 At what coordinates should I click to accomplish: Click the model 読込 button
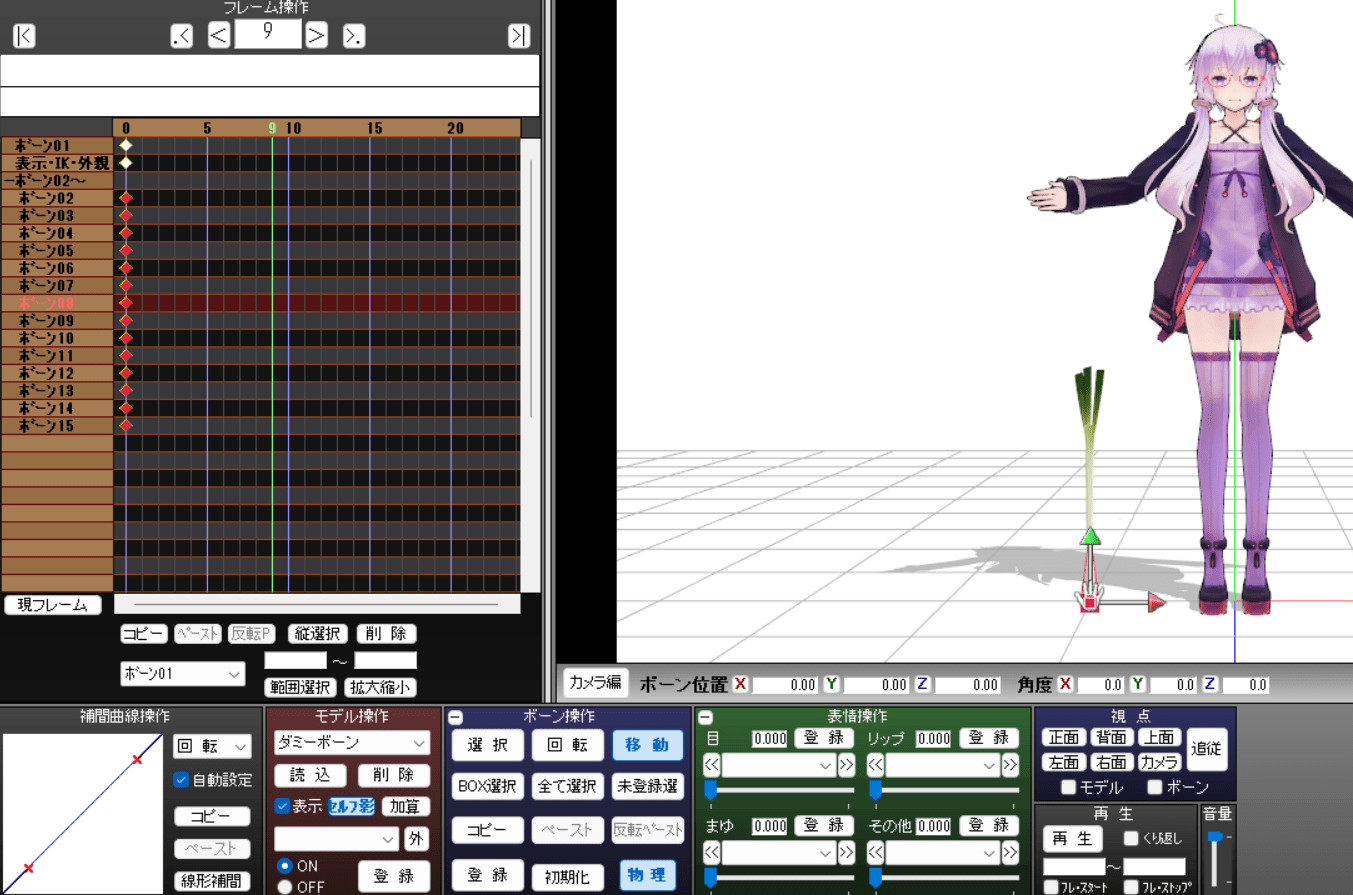[310, 776]
